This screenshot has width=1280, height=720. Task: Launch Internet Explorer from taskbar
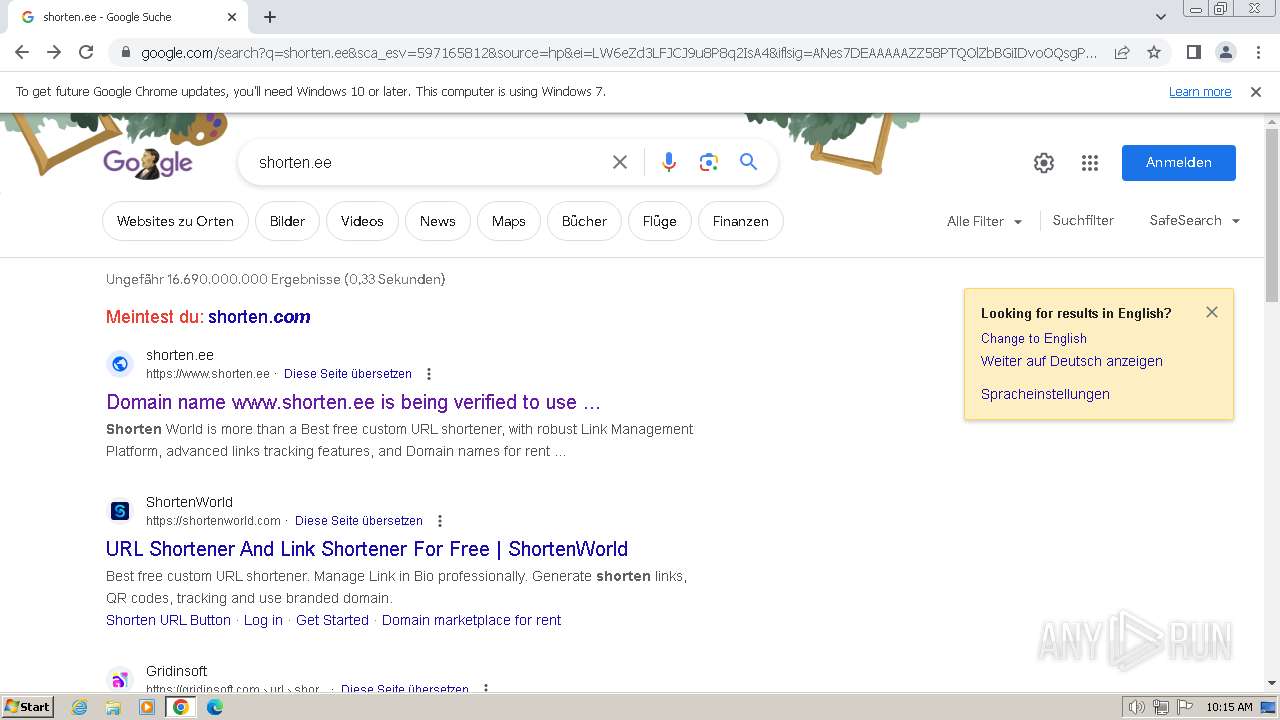coord(79,707)
